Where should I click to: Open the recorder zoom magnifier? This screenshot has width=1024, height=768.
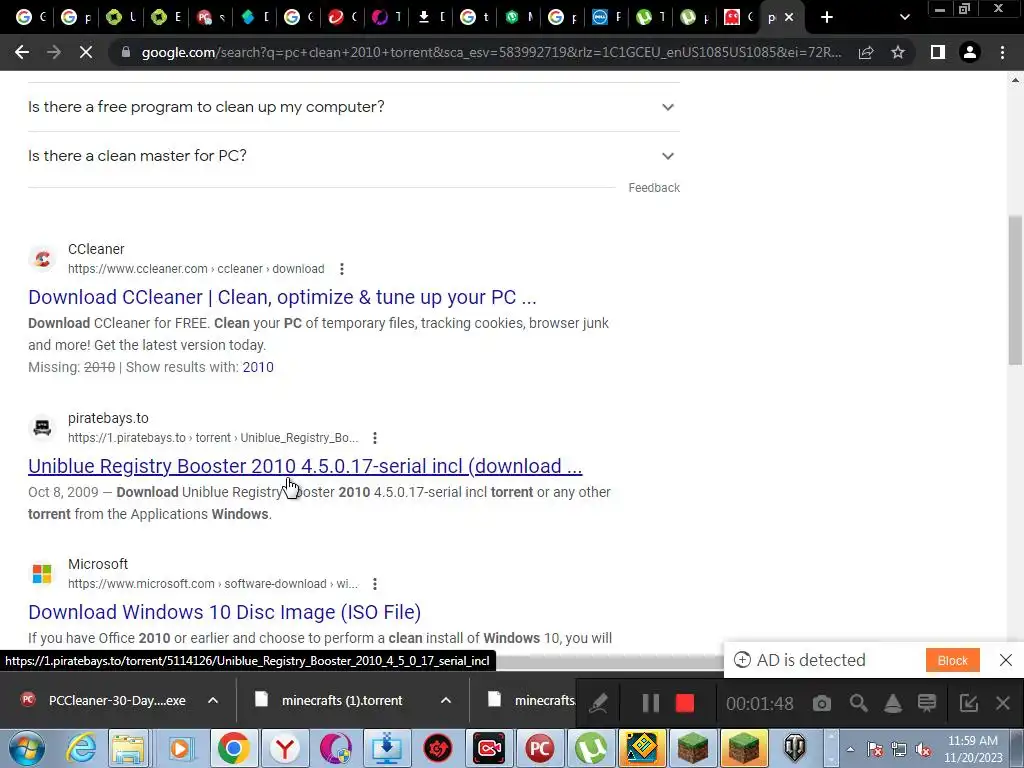tap(858, 703)
